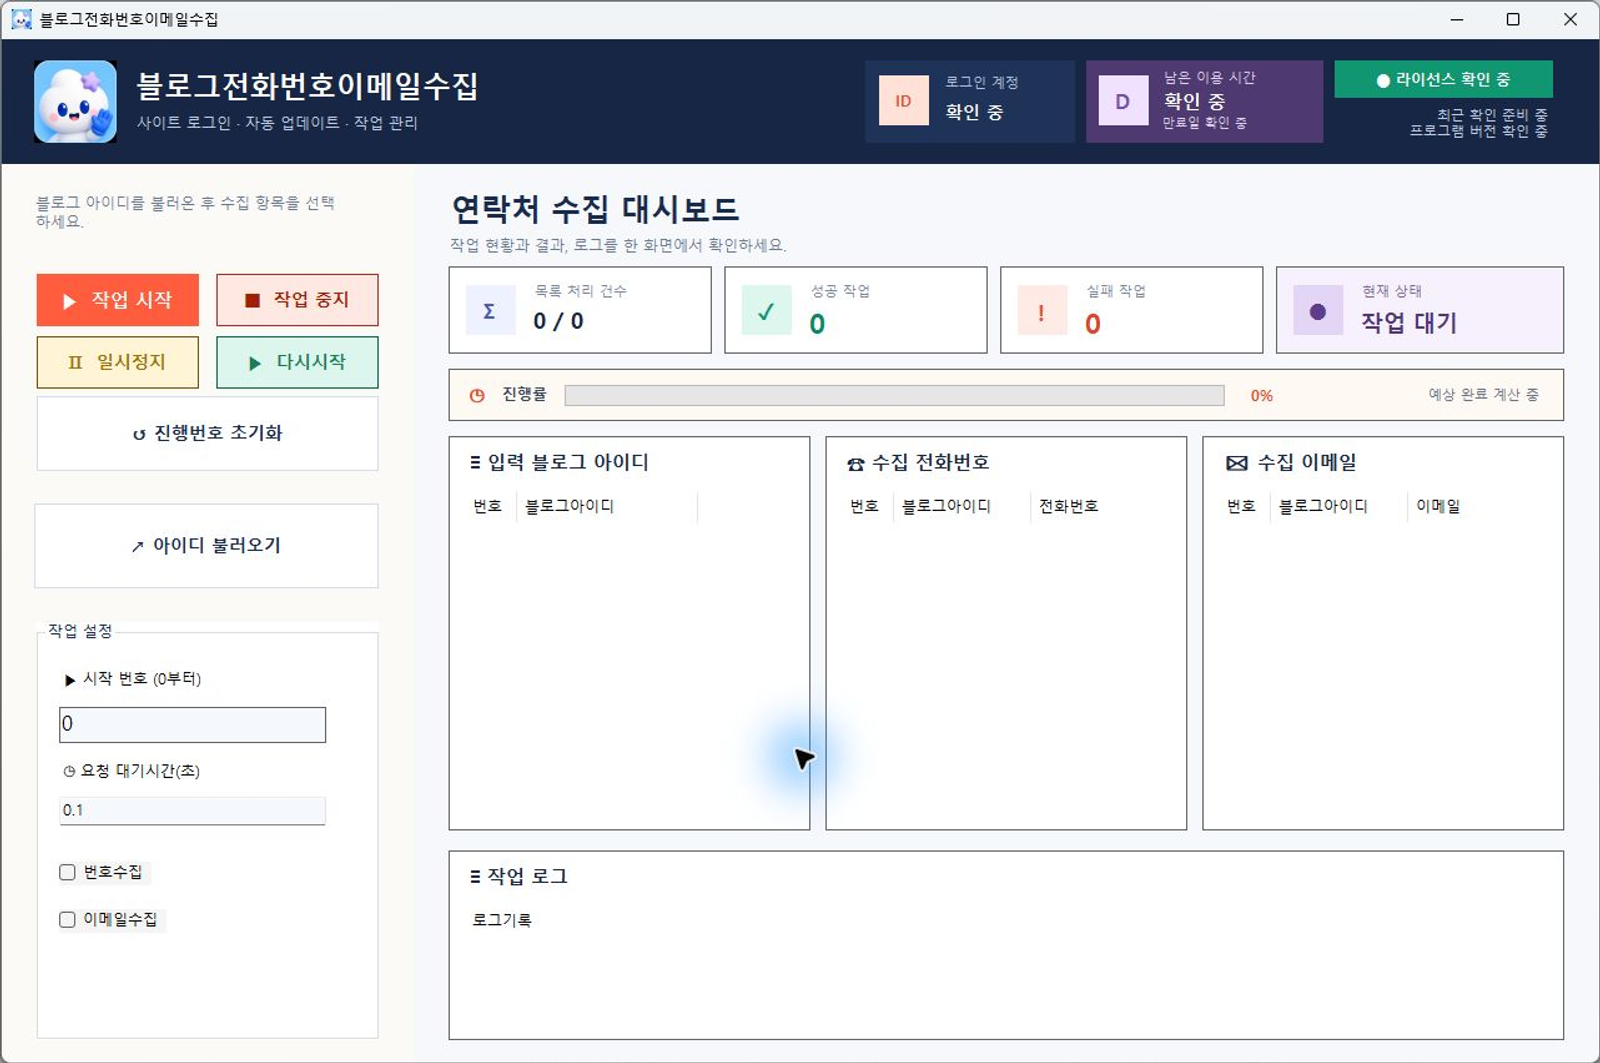1600x1063 pixels.
Task: Click the D remaining time icon
Action: (x=1123, y=101)
